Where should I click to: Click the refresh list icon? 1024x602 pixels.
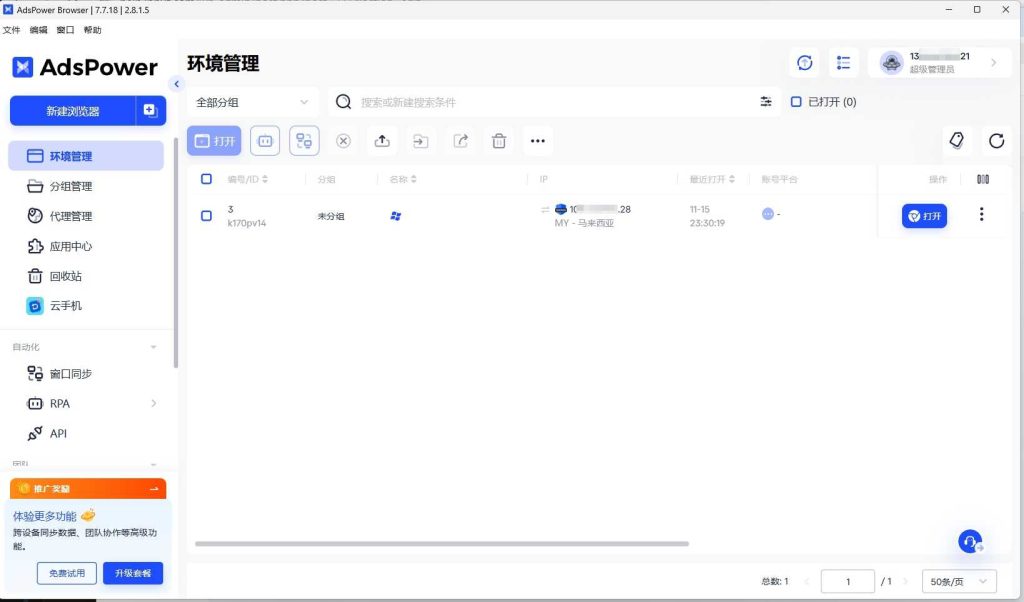click(x=996, y=141)
